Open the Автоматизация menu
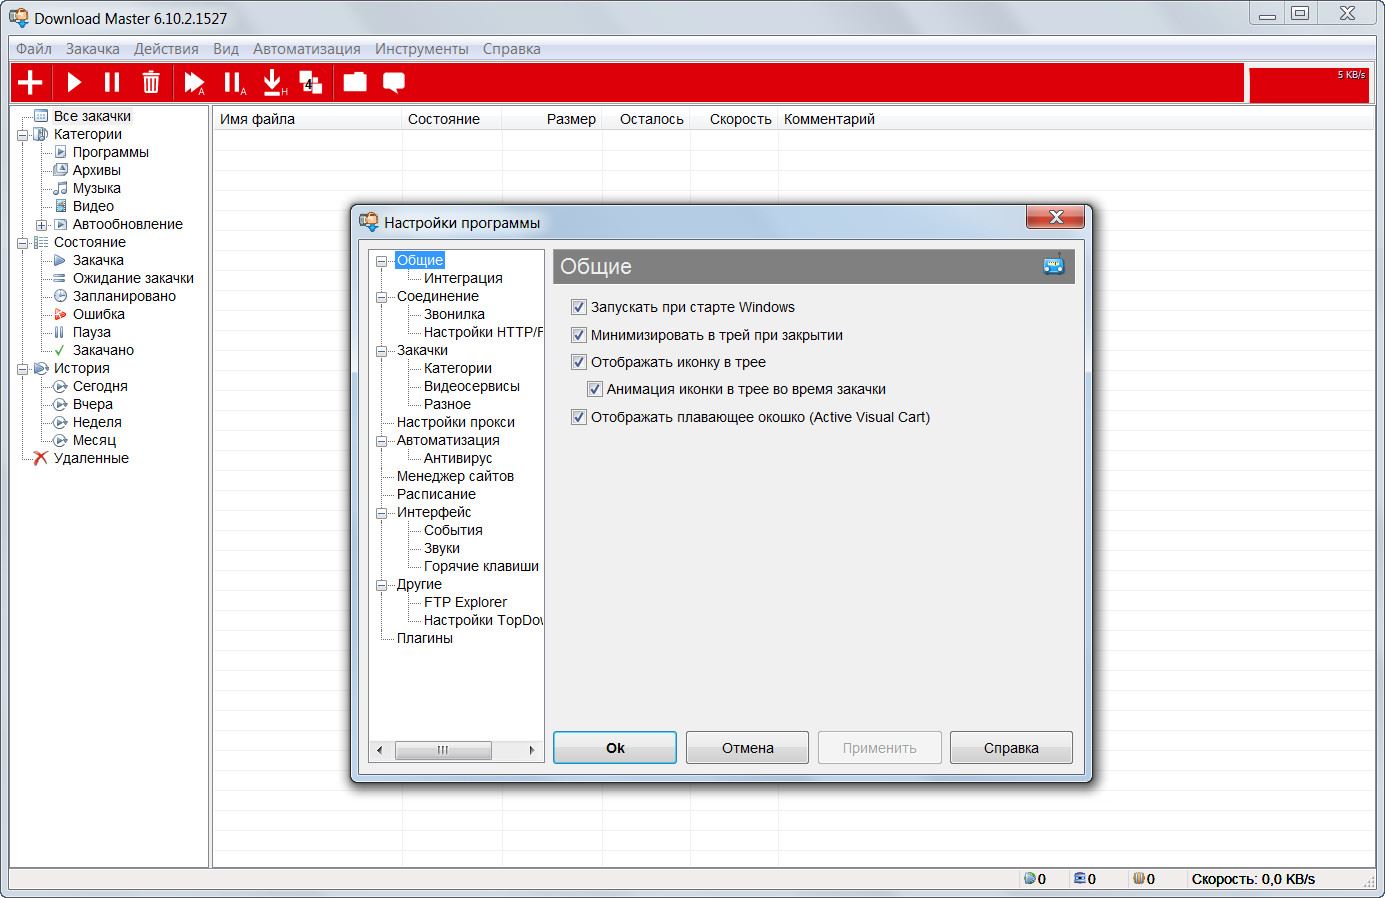Viewport: 1385px width, 898px height. (307, 49)
